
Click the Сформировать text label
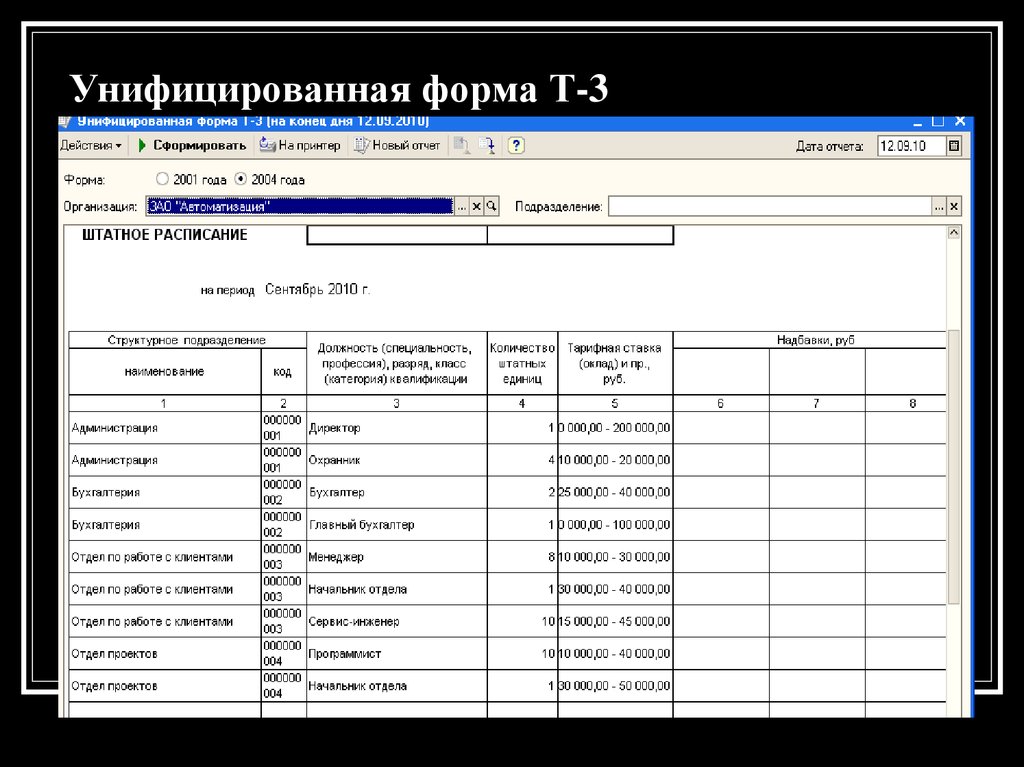coord(200,145)
